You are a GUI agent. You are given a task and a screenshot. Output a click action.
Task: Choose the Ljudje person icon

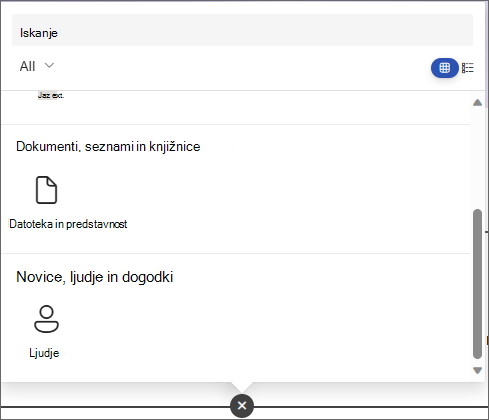pyautogui.click(x=46, y=319)
